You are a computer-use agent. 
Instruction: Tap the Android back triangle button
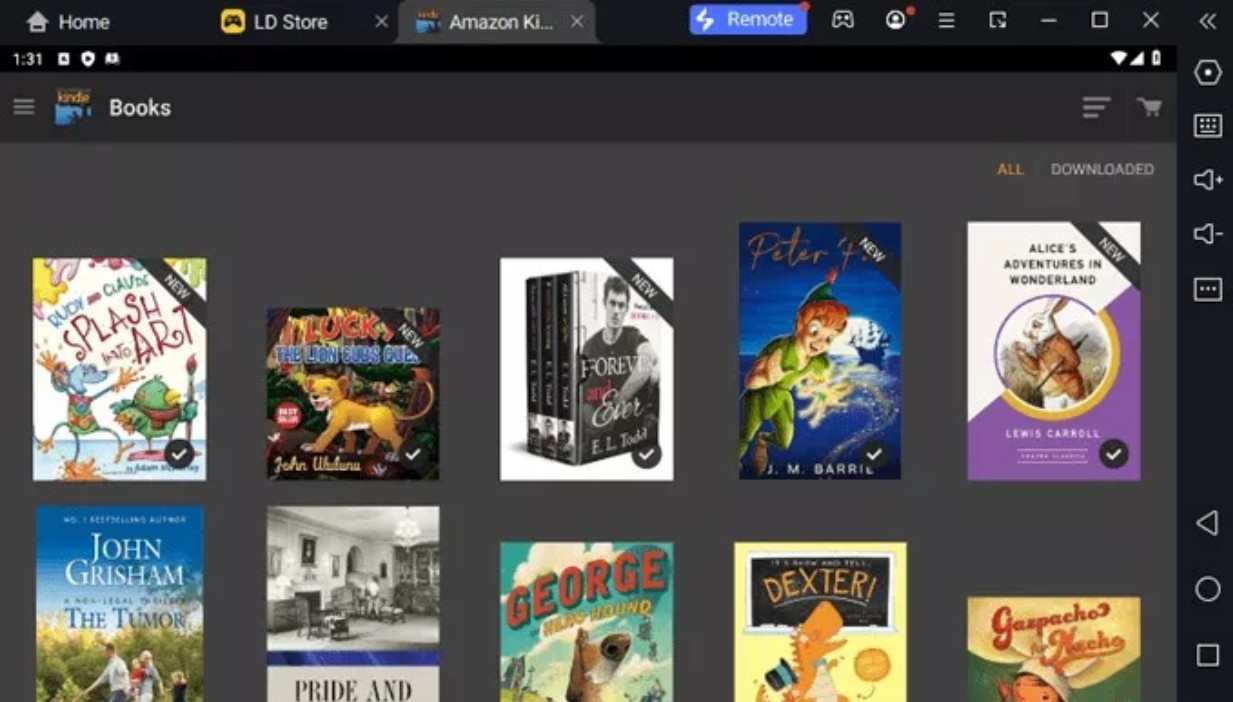click(x=1208, y=523)
